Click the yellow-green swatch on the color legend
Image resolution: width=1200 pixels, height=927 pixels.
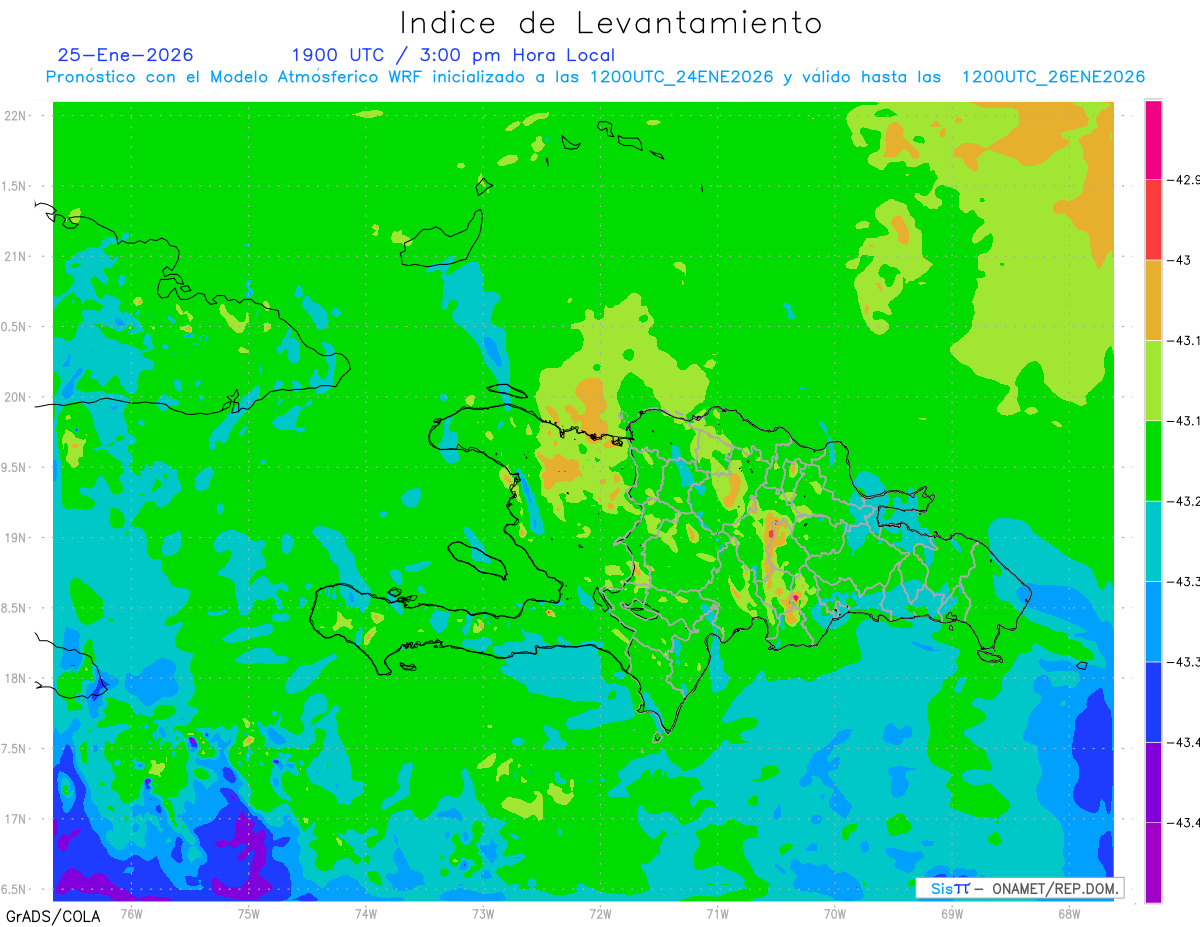(1154, 380)
